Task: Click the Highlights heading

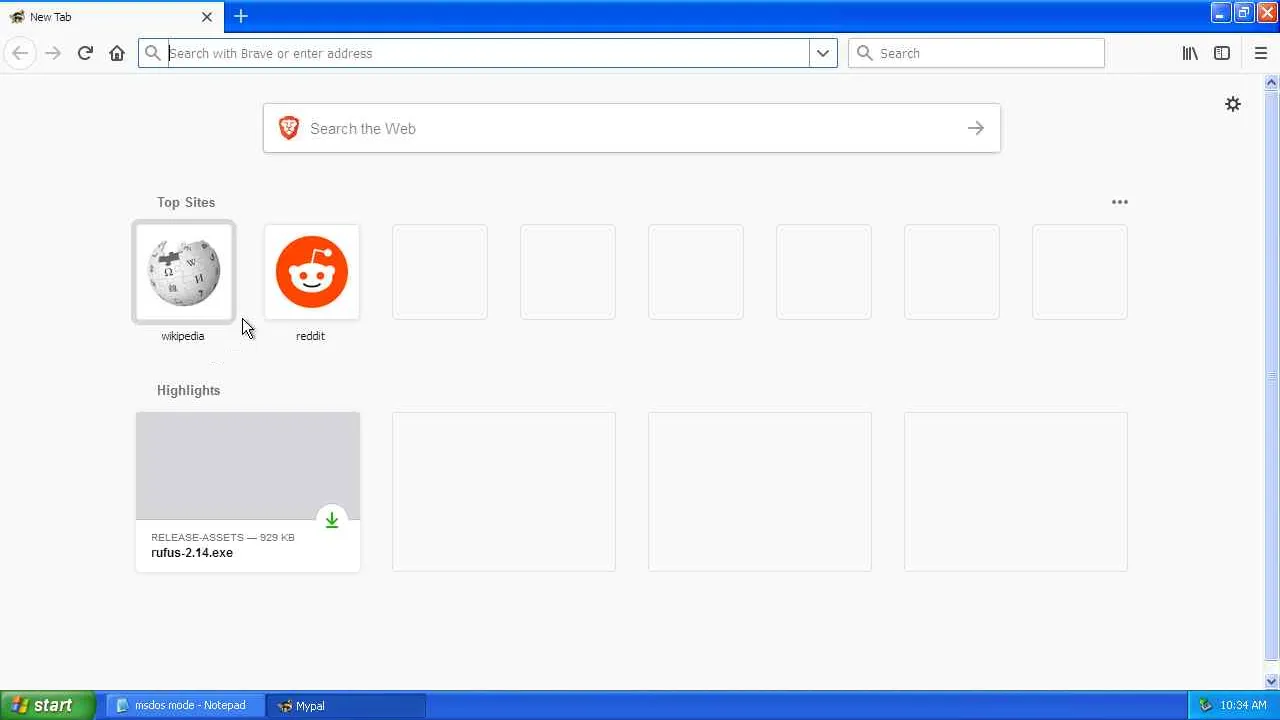Action: point(188,390)
